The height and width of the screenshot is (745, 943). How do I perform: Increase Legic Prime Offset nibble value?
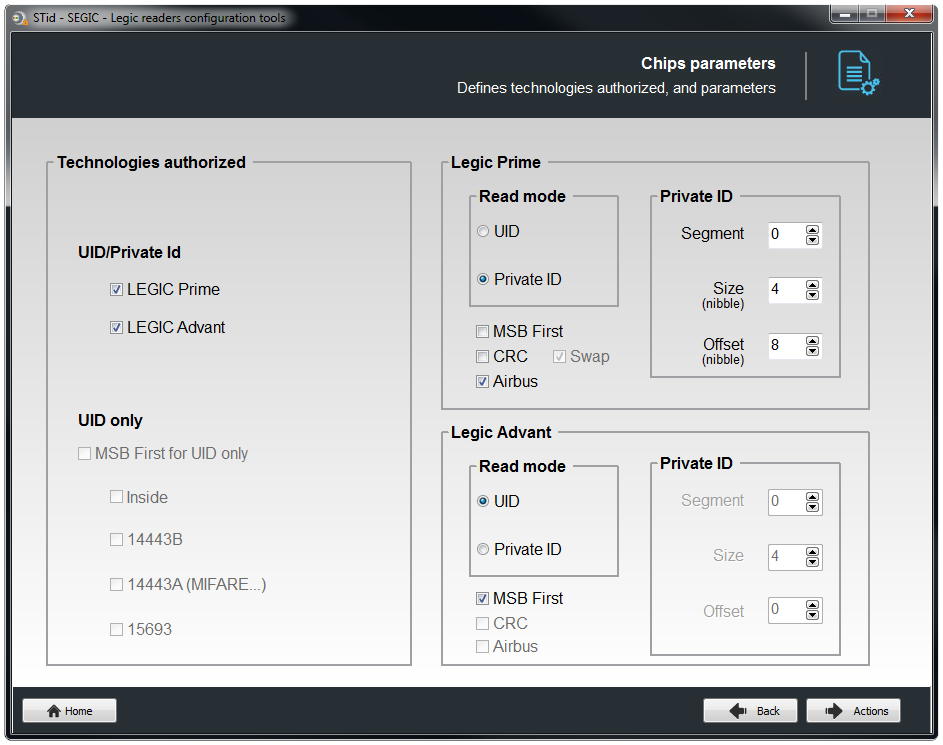pyautogui.click(x=812, y=342)
